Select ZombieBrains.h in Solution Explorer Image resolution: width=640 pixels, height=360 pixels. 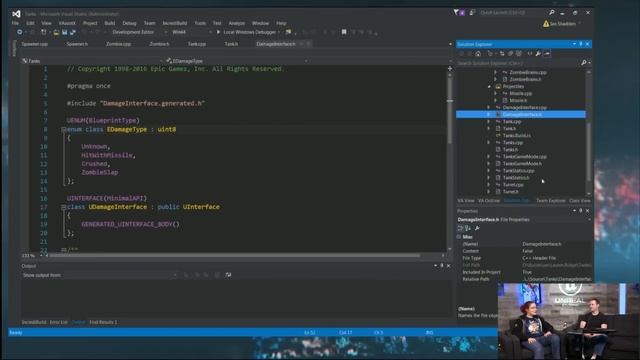pyautogui.click(x=525, y=80)
